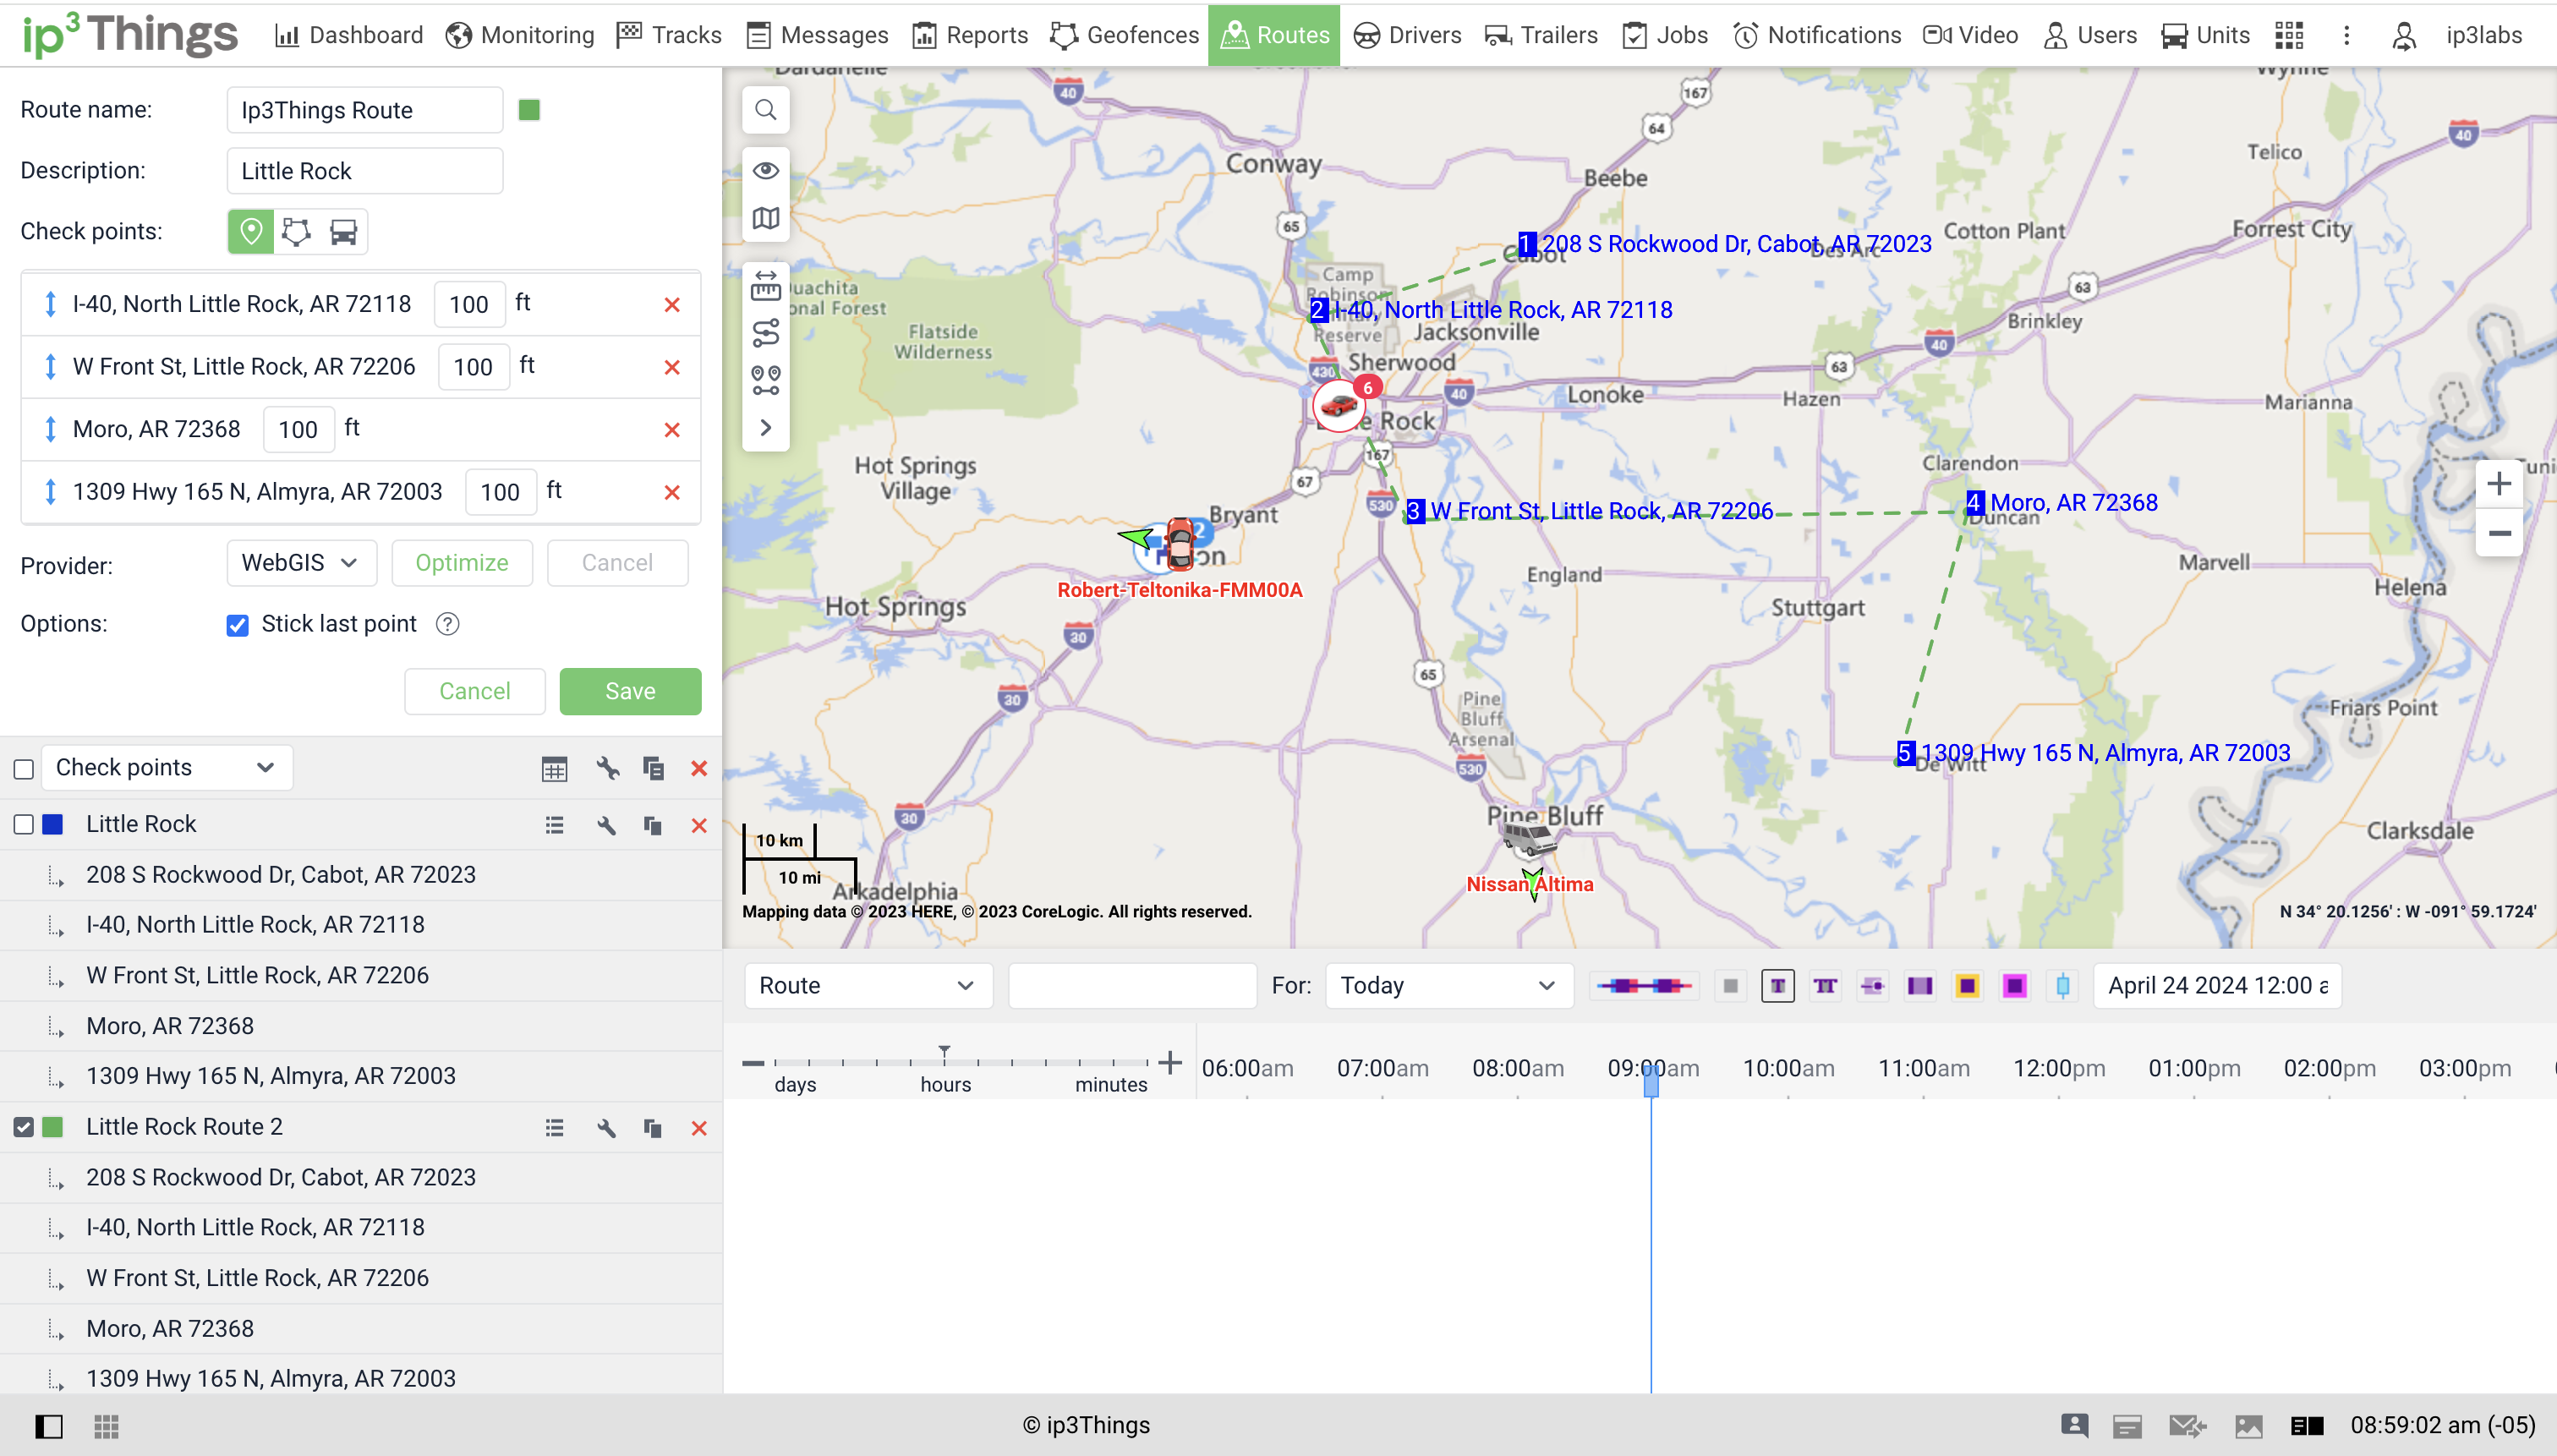The image size is (2557, 1456).
Task: Select unit bus checkpoint type icon
Action: 343,232
